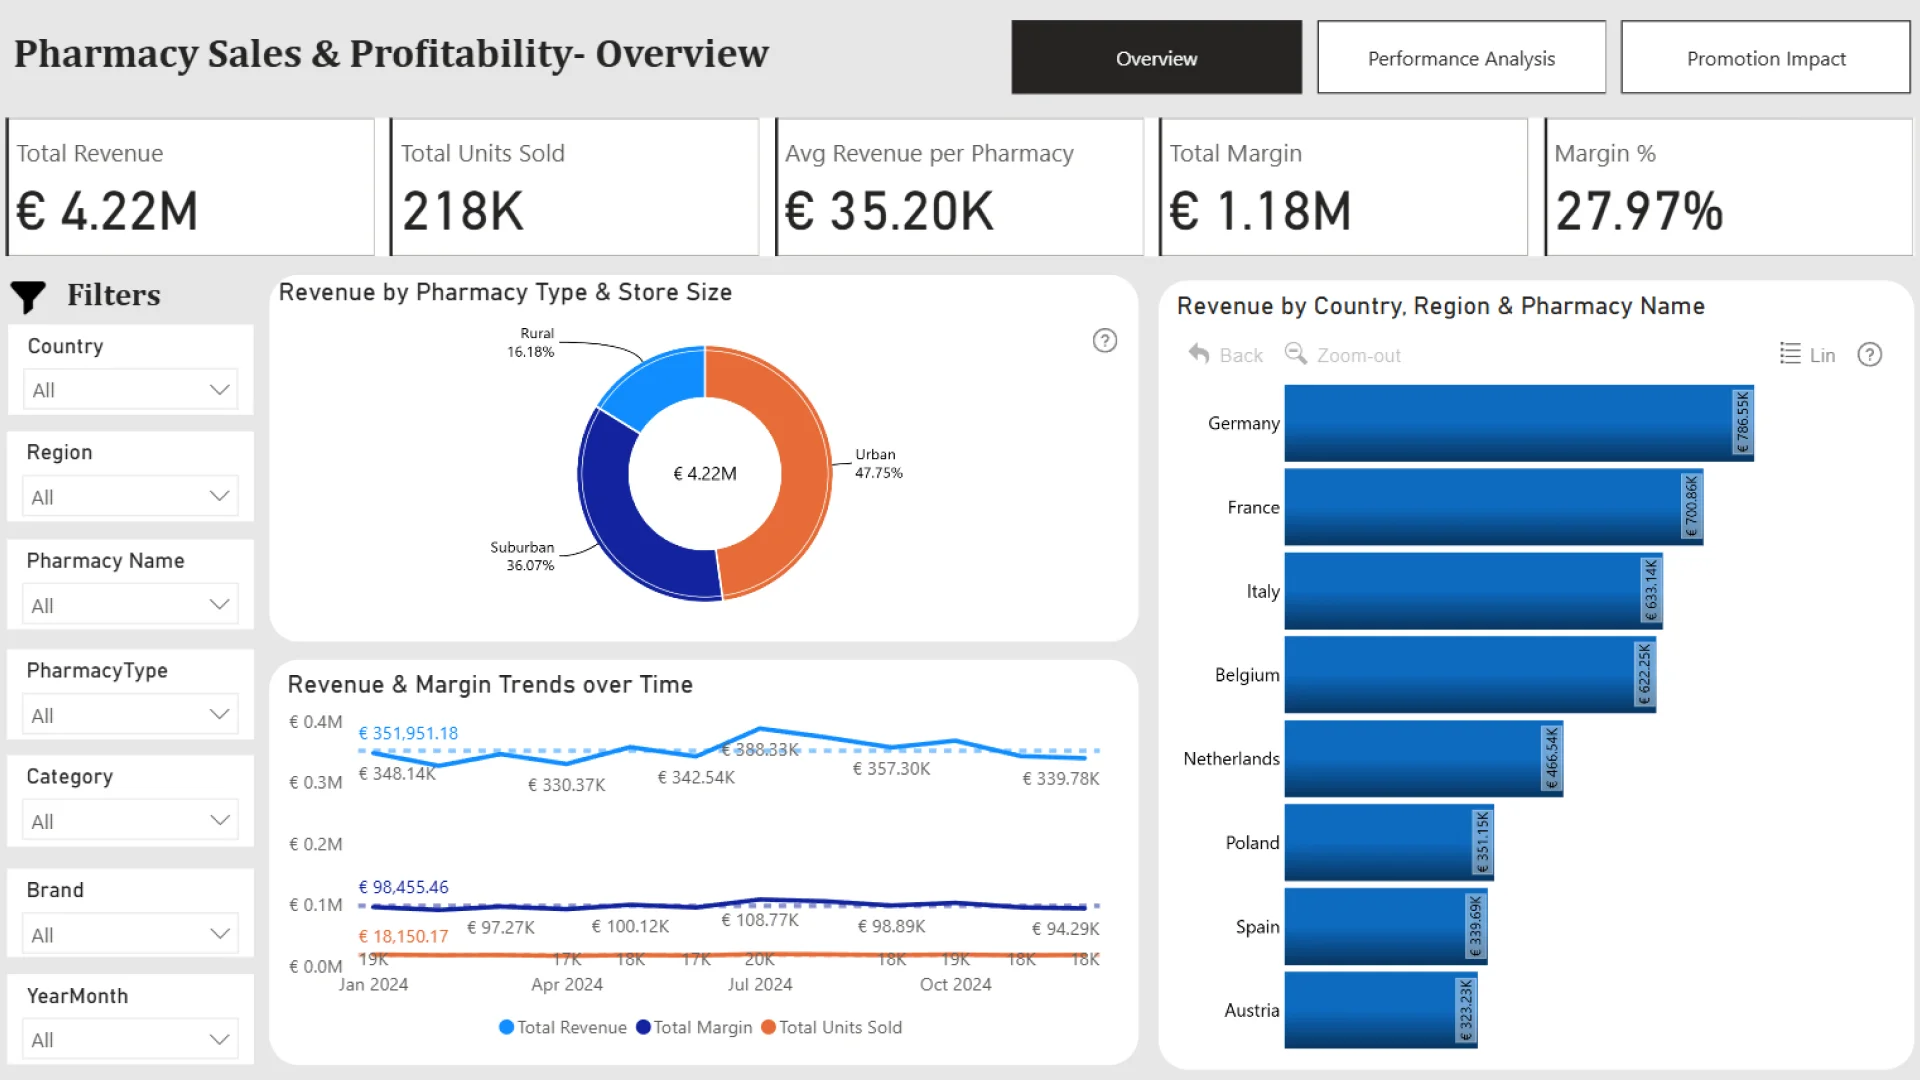Open the YearMonth filter dropdown
1920x1080 pixels.
click(x=130, y=1040)
